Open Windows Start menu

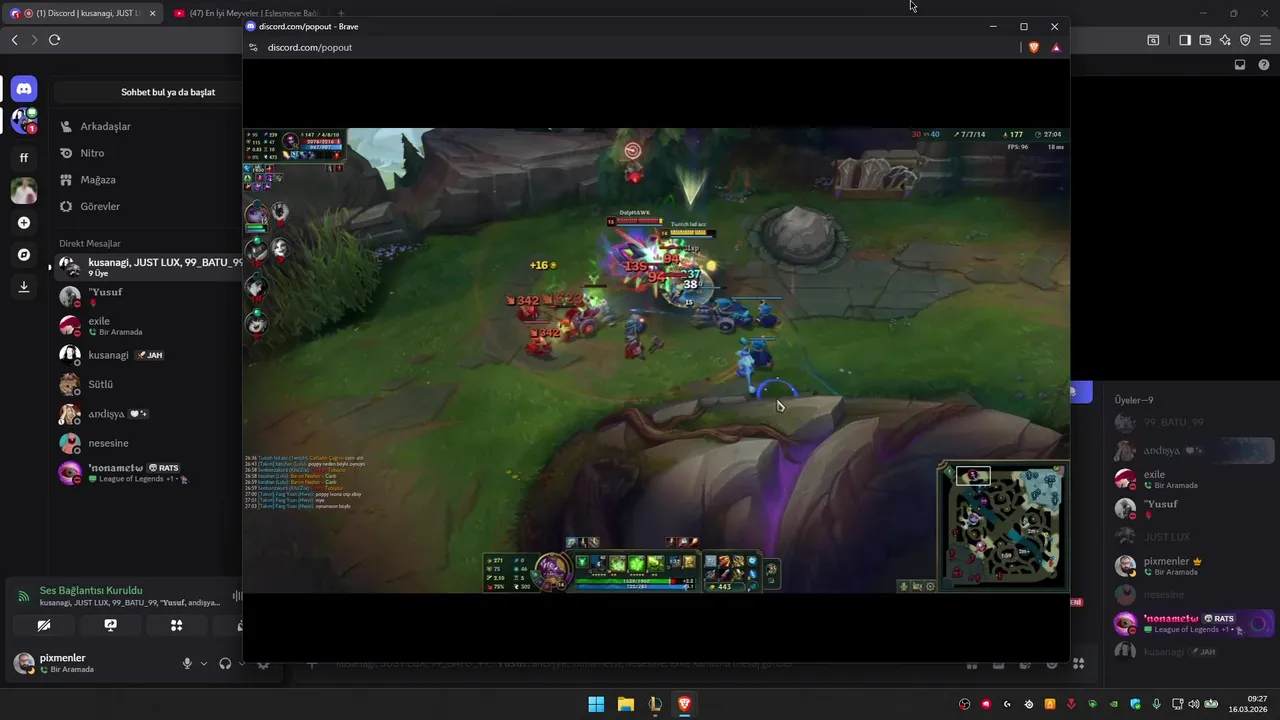tap(596, 704)
